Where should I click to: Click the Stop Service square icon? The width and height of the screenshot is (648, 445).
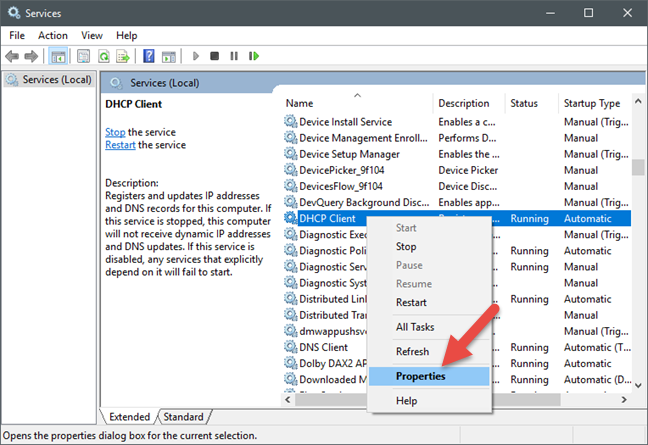coord(214,56)
